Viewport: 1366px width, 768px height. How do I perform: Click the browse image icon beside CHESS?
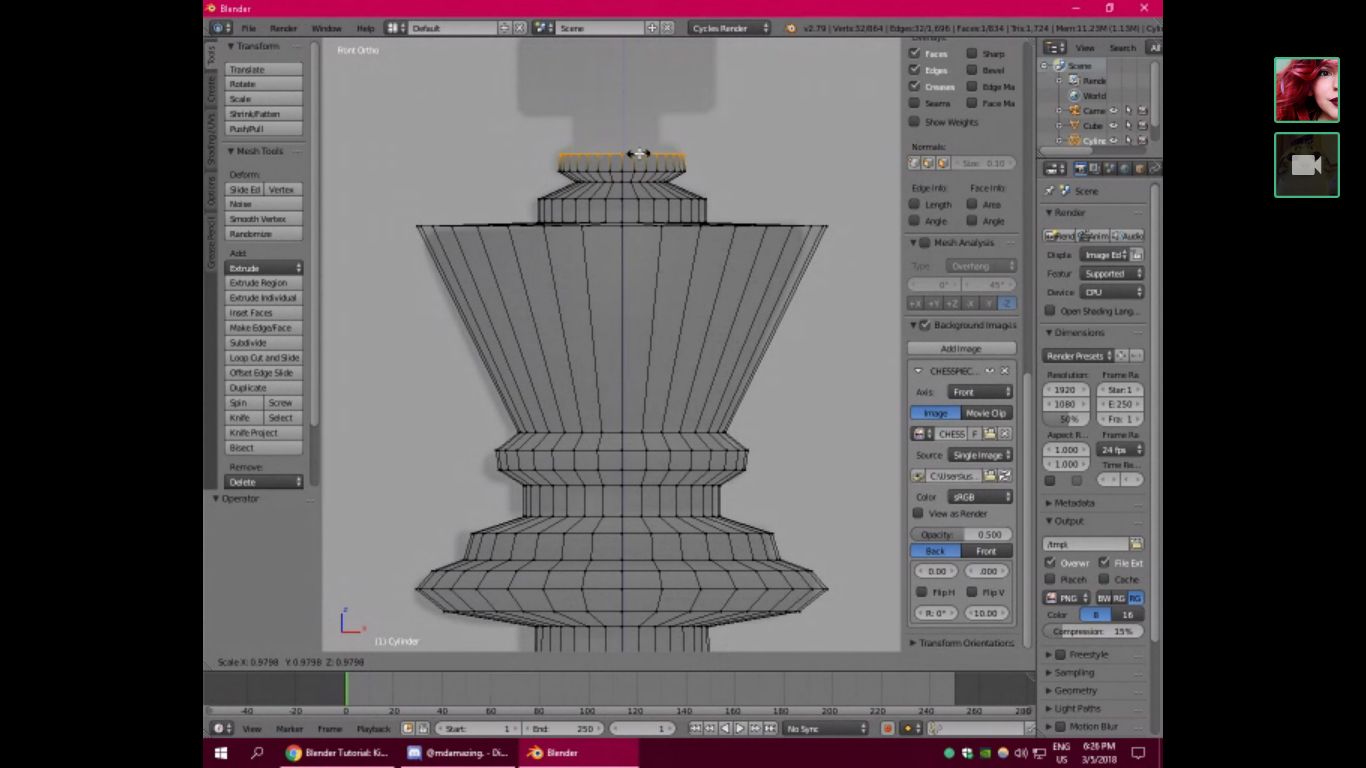pos(921,434)
